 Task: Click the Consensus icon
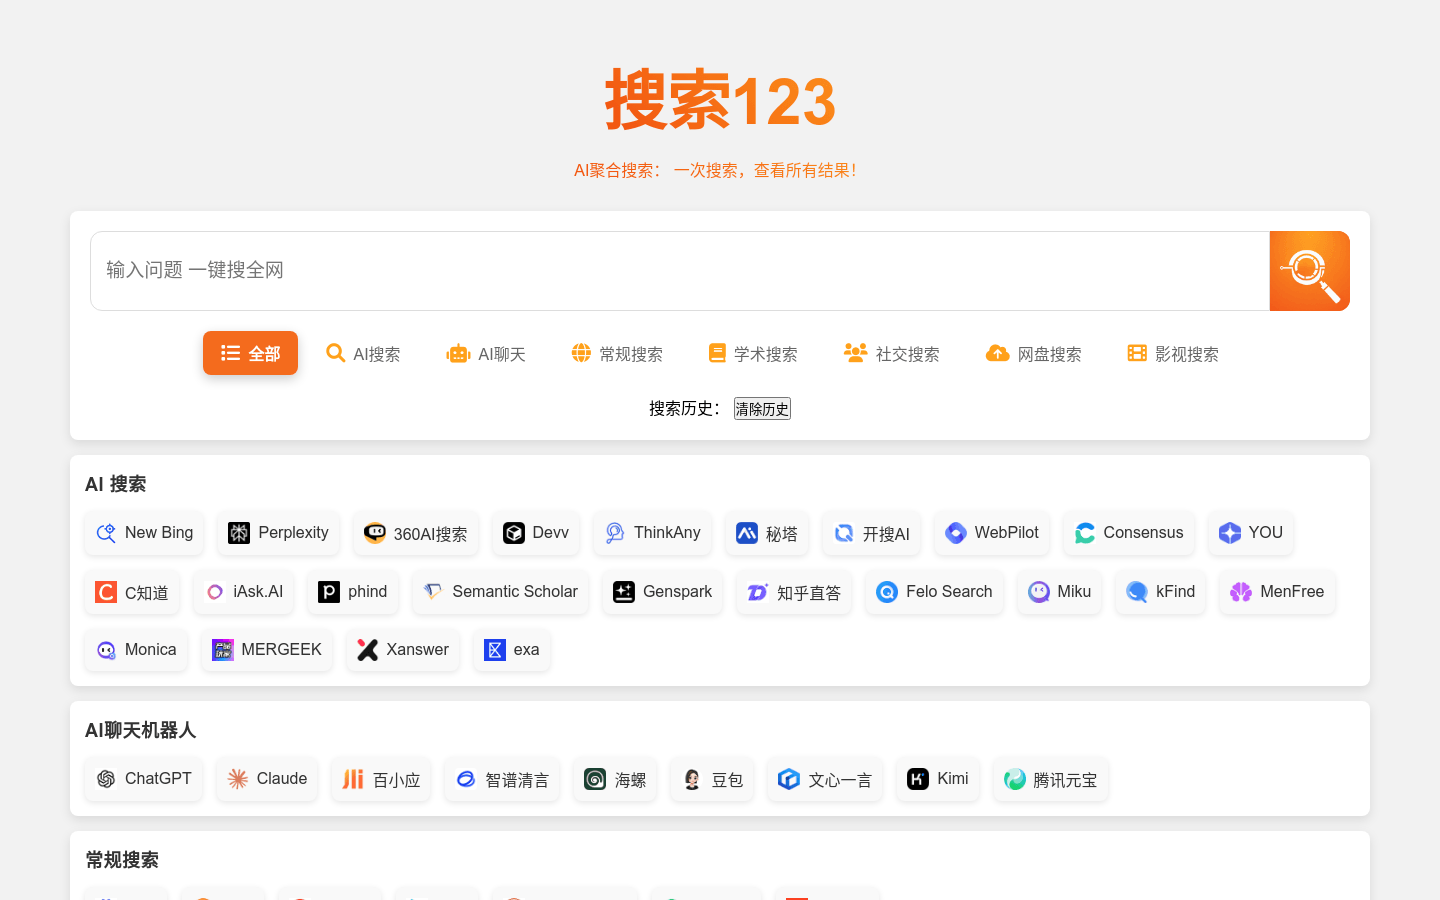(1085, 533)
